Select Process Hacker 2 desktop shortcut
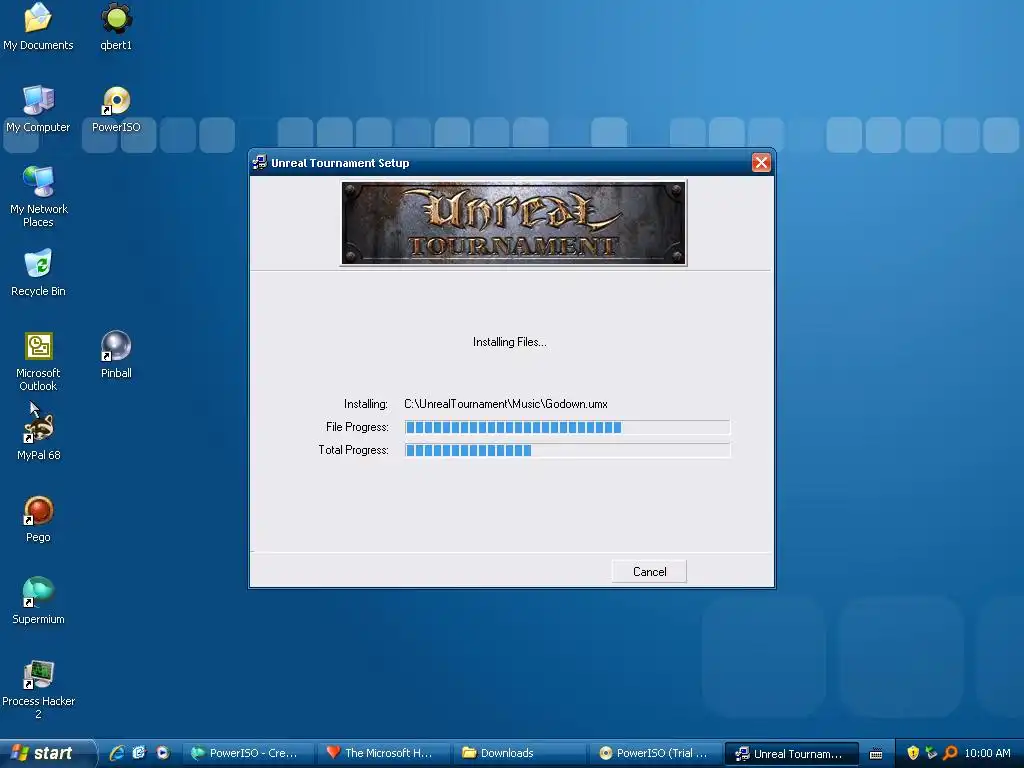Image resolution: width=1024 pixels, height=768 pixels. click(39, 689)
